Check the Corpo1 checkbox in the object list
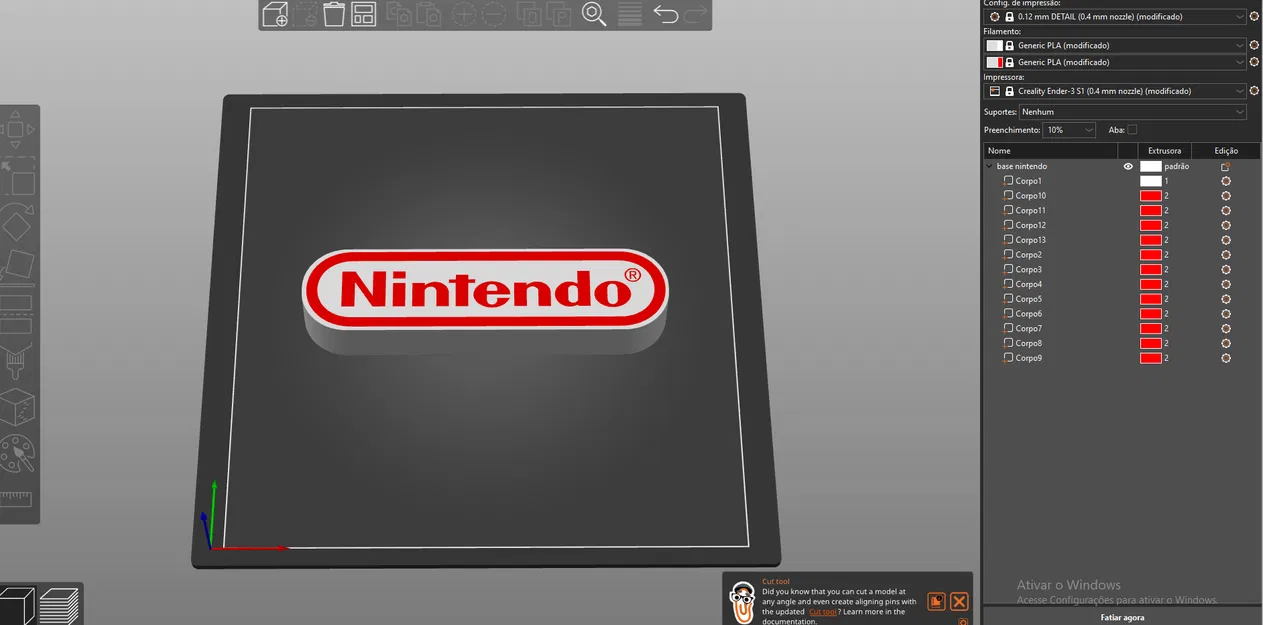This screenshot has height=625, width=1263. (x=1008, y=180)
